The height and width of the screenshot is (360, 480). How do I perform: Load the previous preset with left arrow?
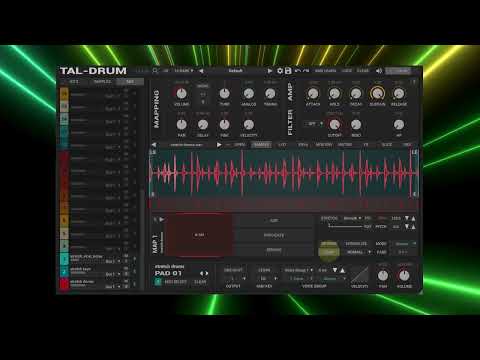pos(201,71)
